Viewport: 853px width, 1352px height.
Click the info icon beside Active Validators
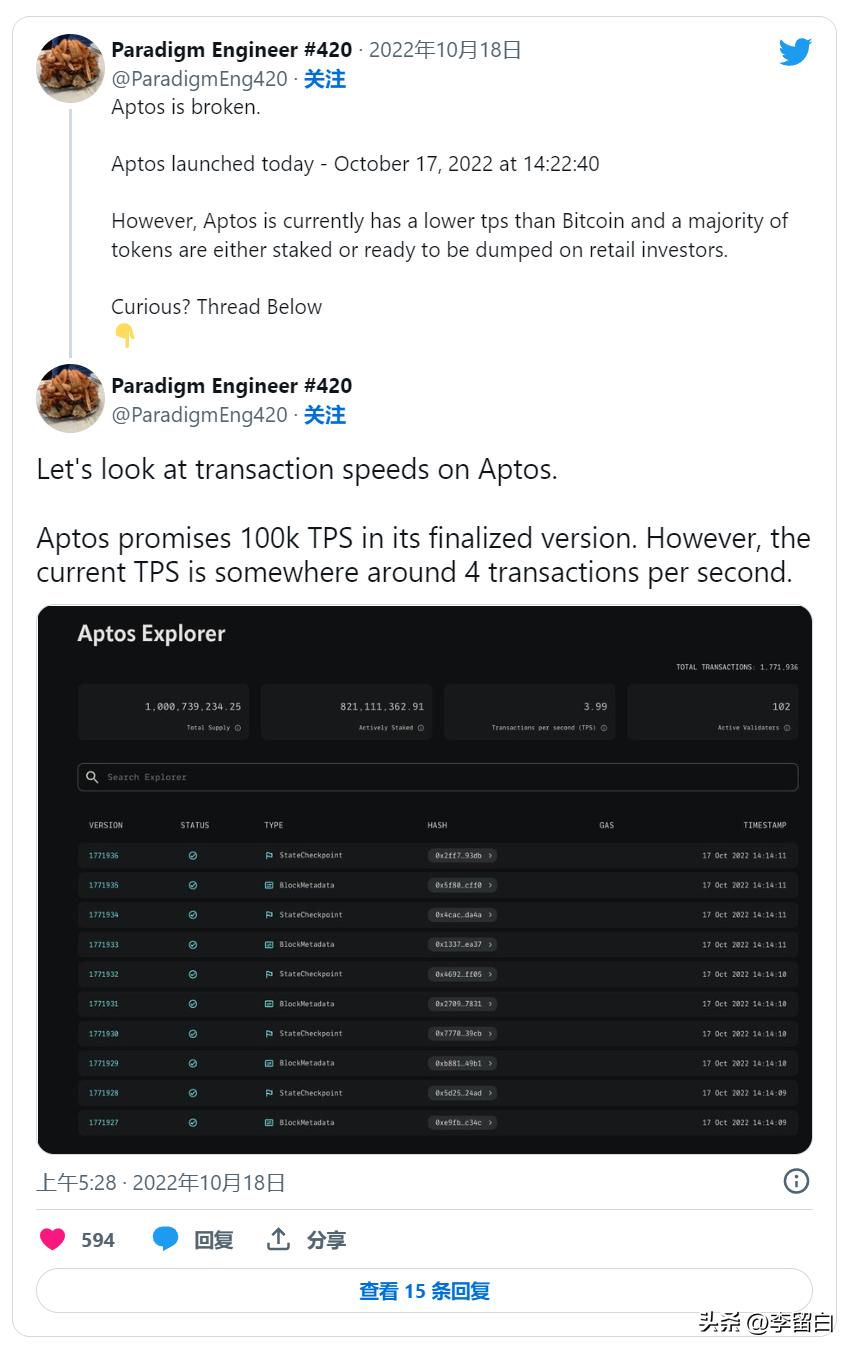[x=789, y=728]
